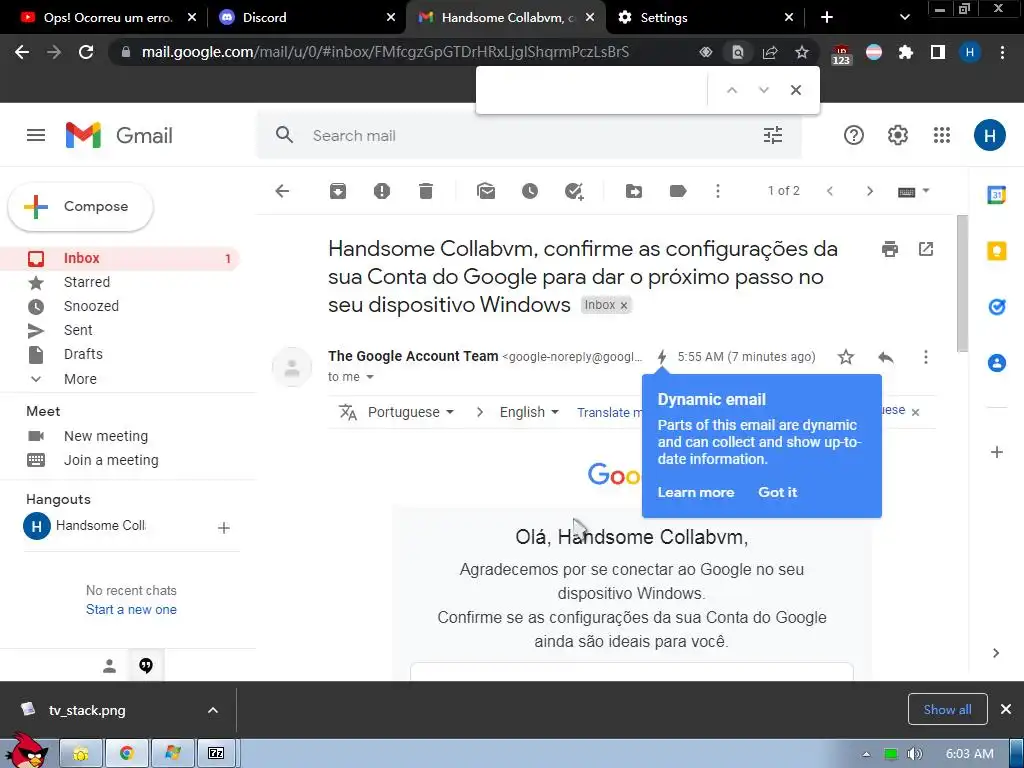Open Google Keep in the side panel

click(x=997, y=250)
